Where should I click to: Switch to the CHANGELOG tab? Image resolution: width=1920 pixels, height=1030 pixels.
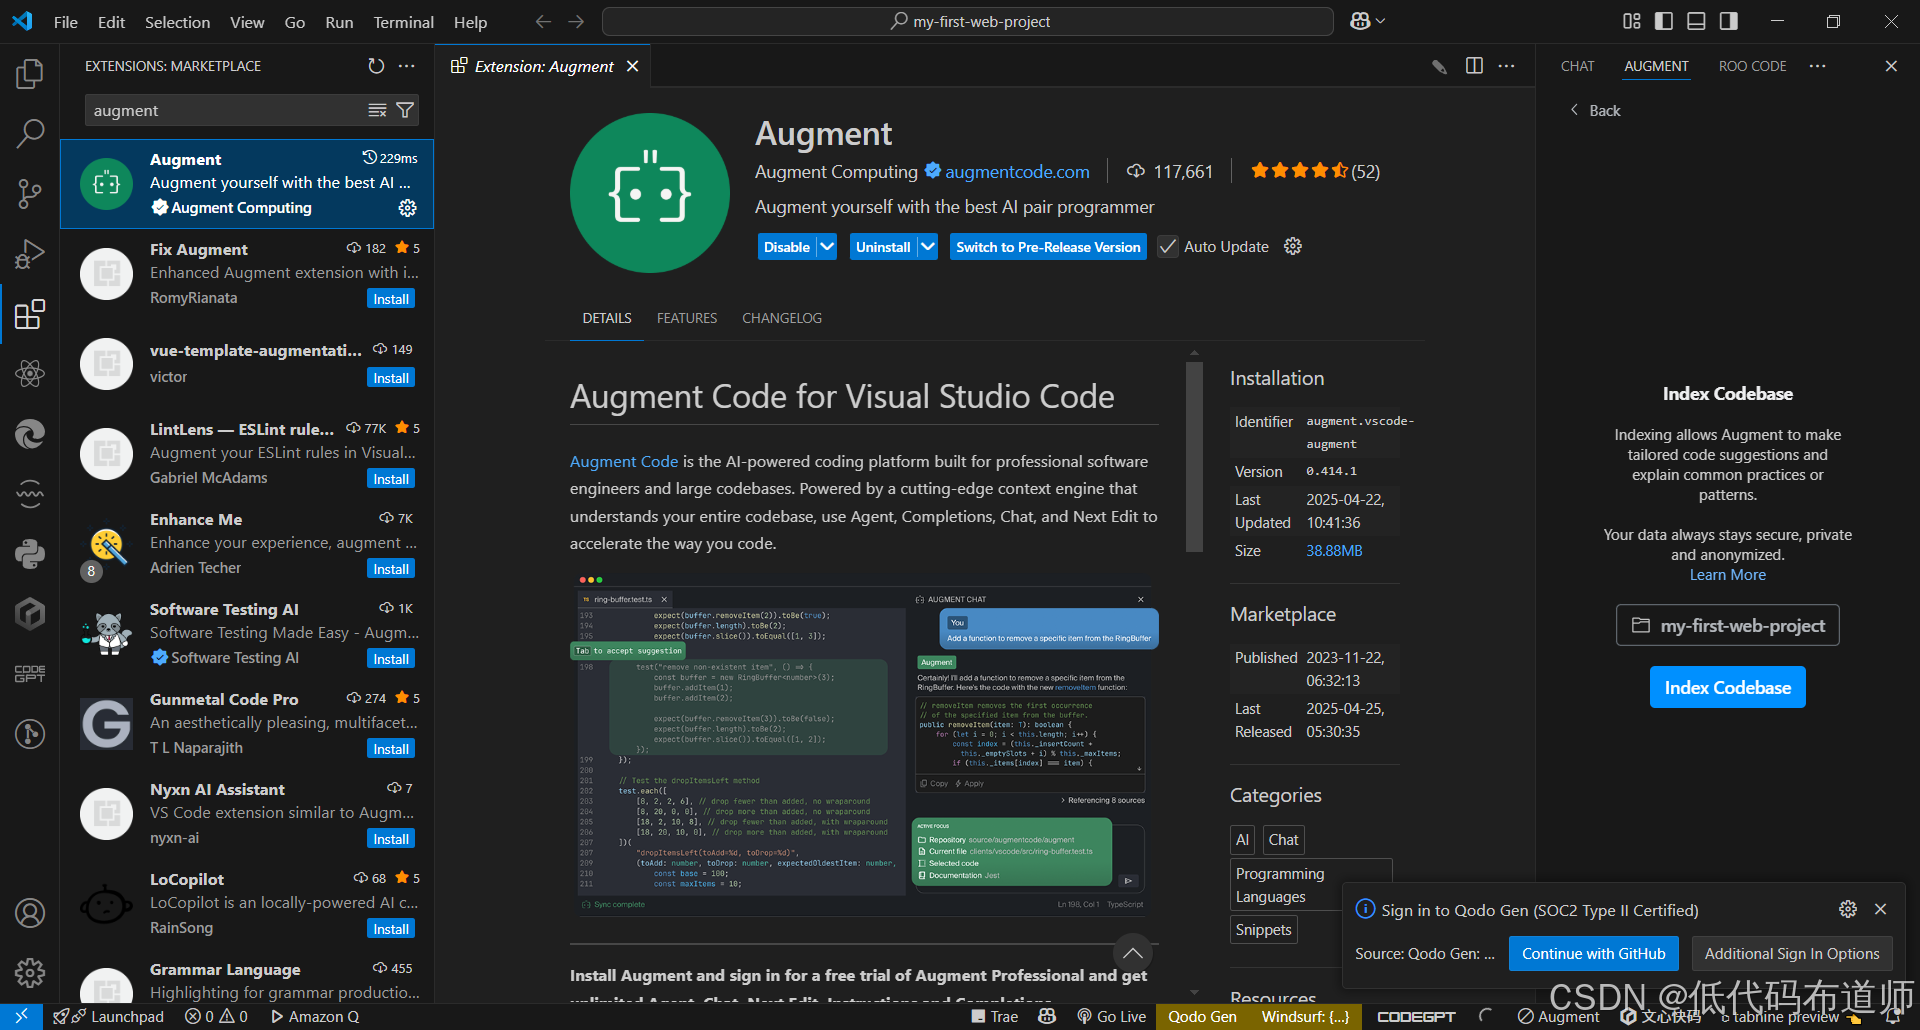coord(782,318)
